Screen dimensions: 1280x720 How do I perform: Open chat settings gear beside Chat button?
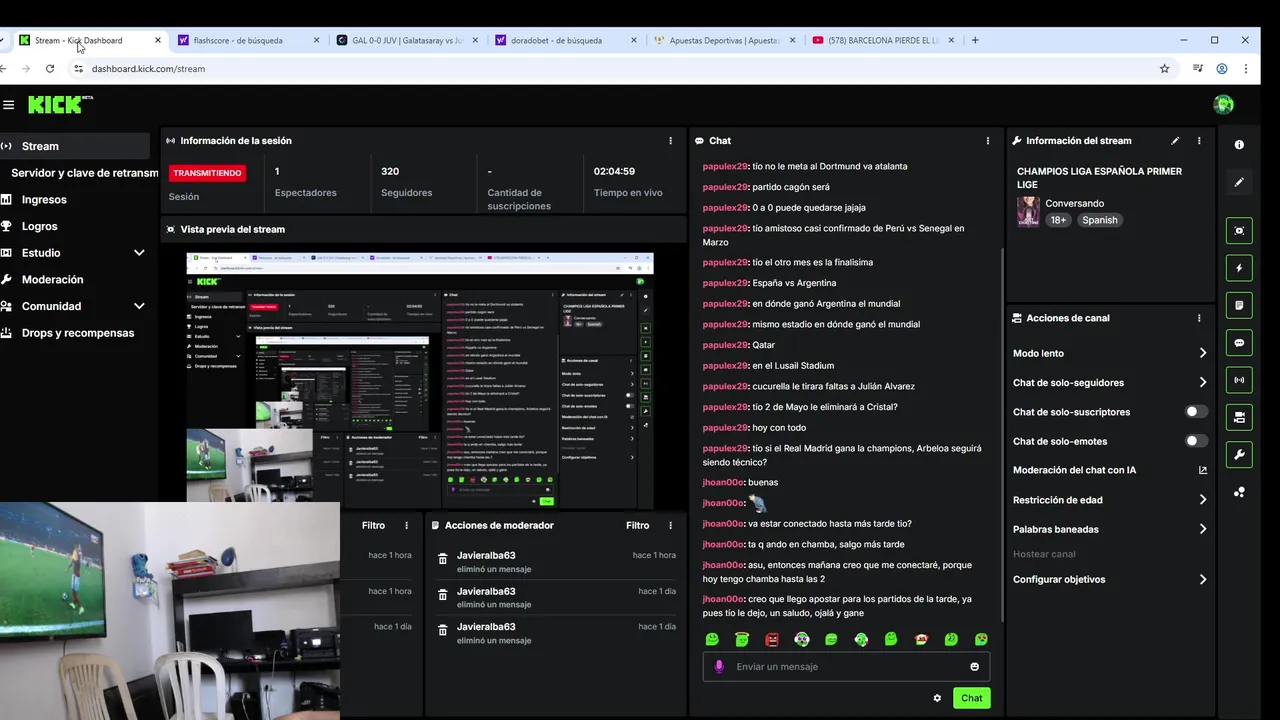tap(937, 698)
